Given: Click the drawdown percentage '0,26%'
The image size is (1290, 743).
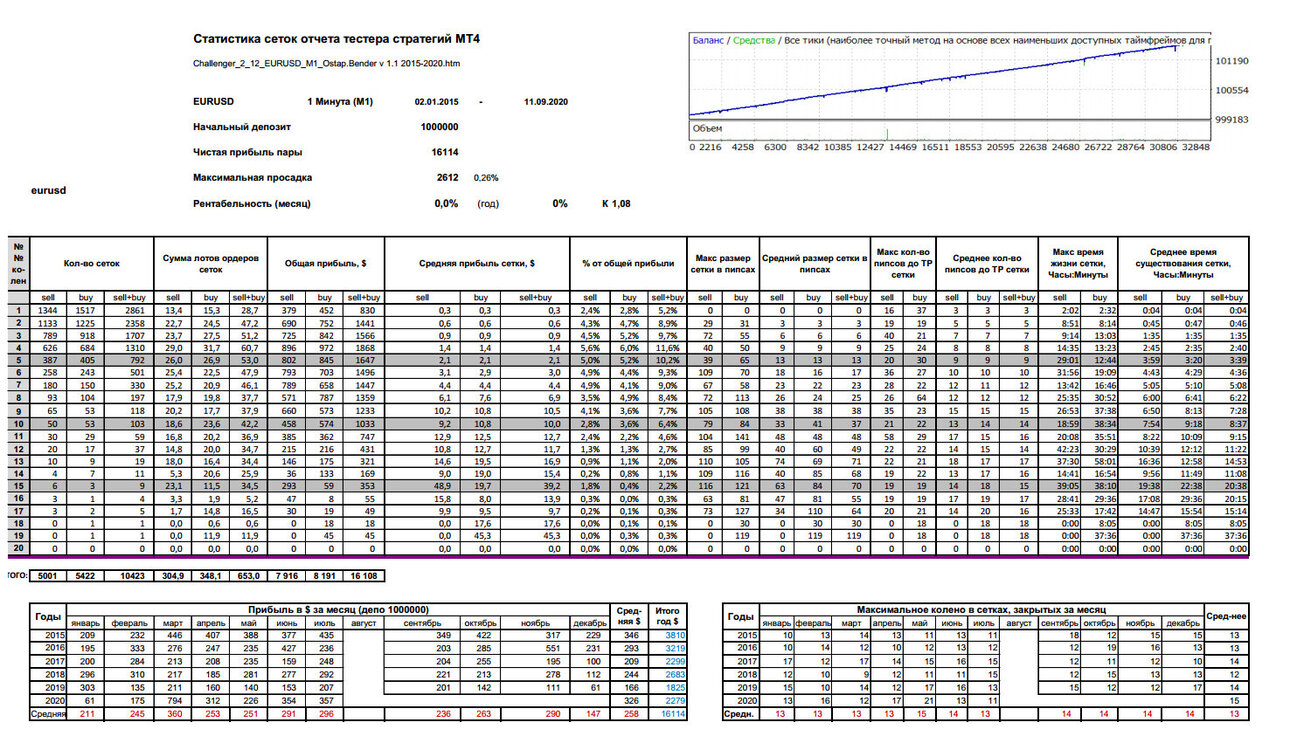Looking at the screenshot, I should point(486,178).
